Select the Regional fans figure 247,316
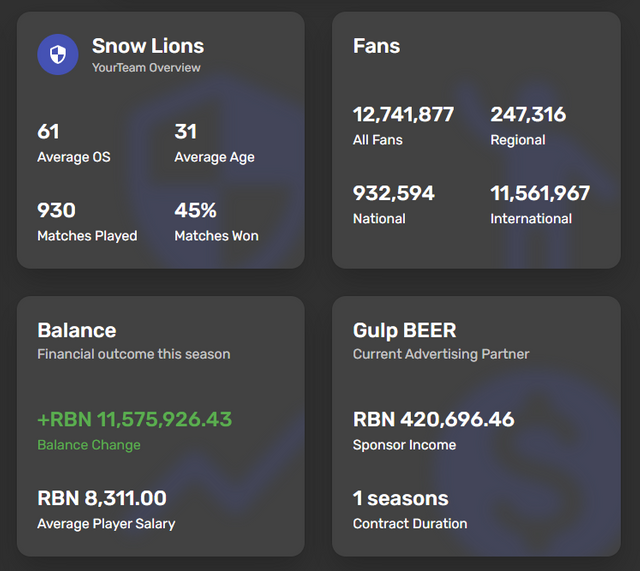Image resolution: width=640 pixels, height=571 pixels. (528, 114)
